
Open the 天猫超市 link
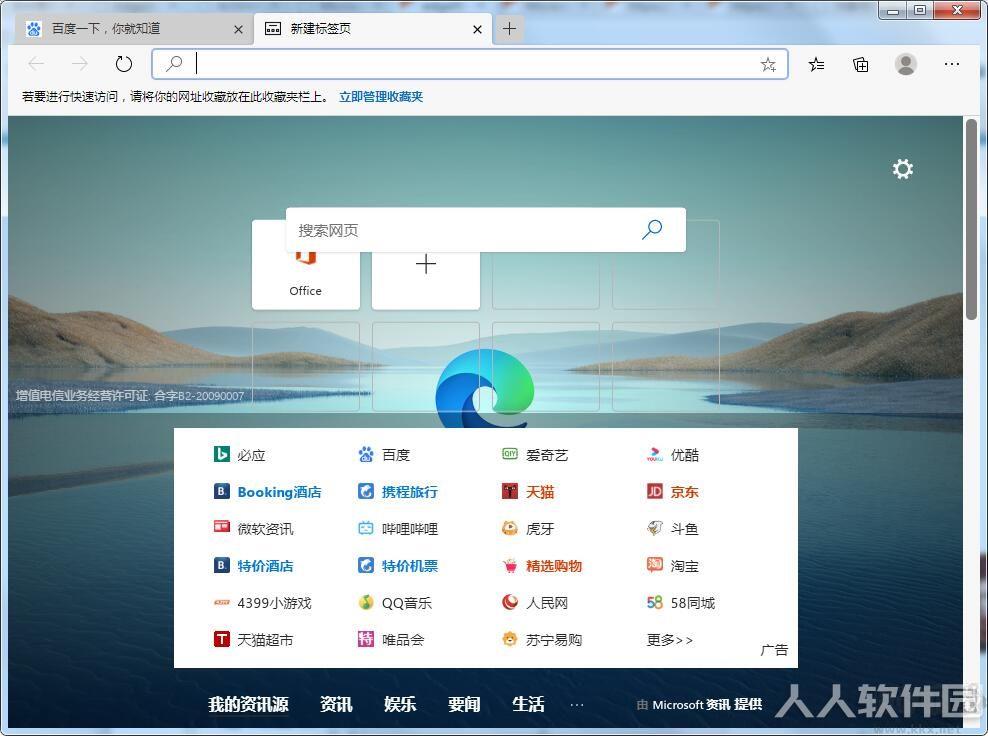[x=265, y=640]
